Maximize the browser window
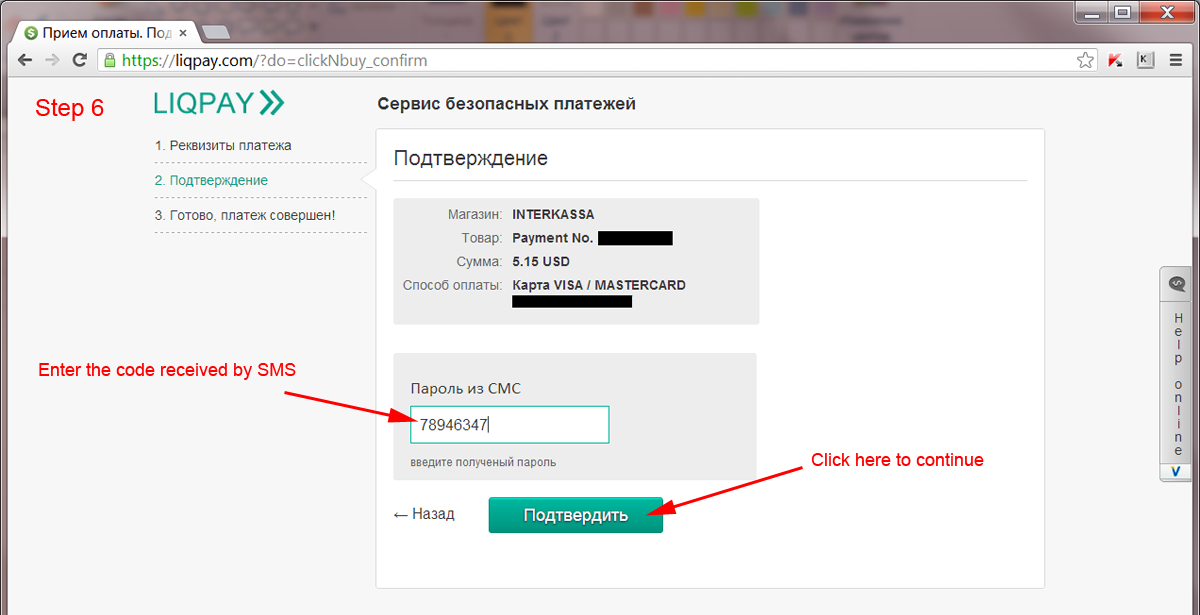The width and height of the screenshot is (1200, 615). (x=1122, y=12)
